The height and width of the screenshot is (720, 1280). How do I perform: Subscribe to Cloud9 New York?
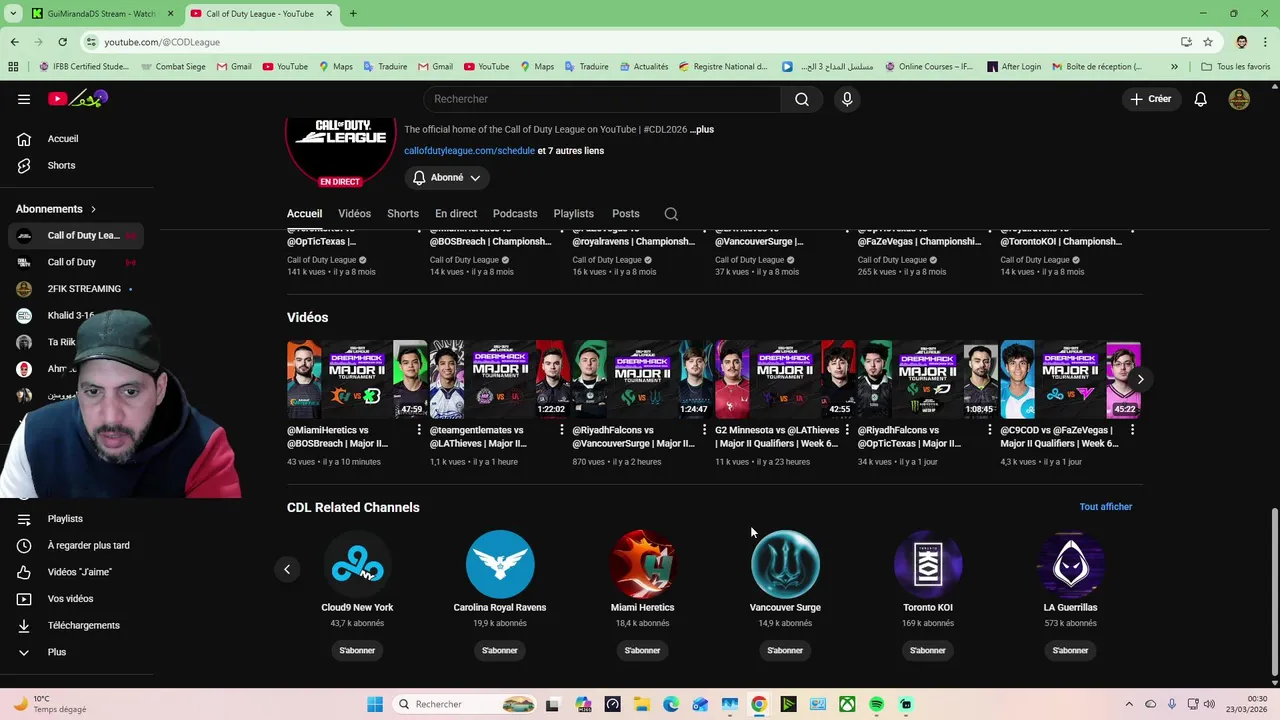click(357, 651)
